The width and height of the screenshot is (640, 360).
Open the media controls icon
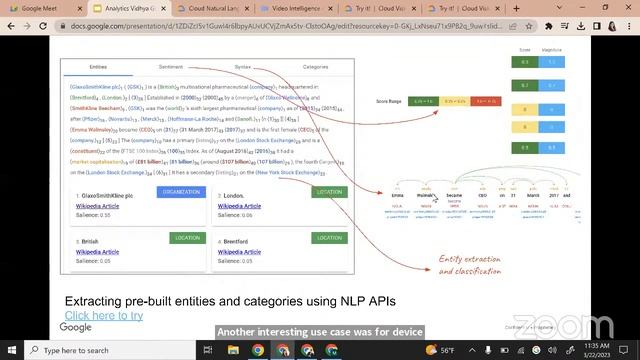coord(565,26)
